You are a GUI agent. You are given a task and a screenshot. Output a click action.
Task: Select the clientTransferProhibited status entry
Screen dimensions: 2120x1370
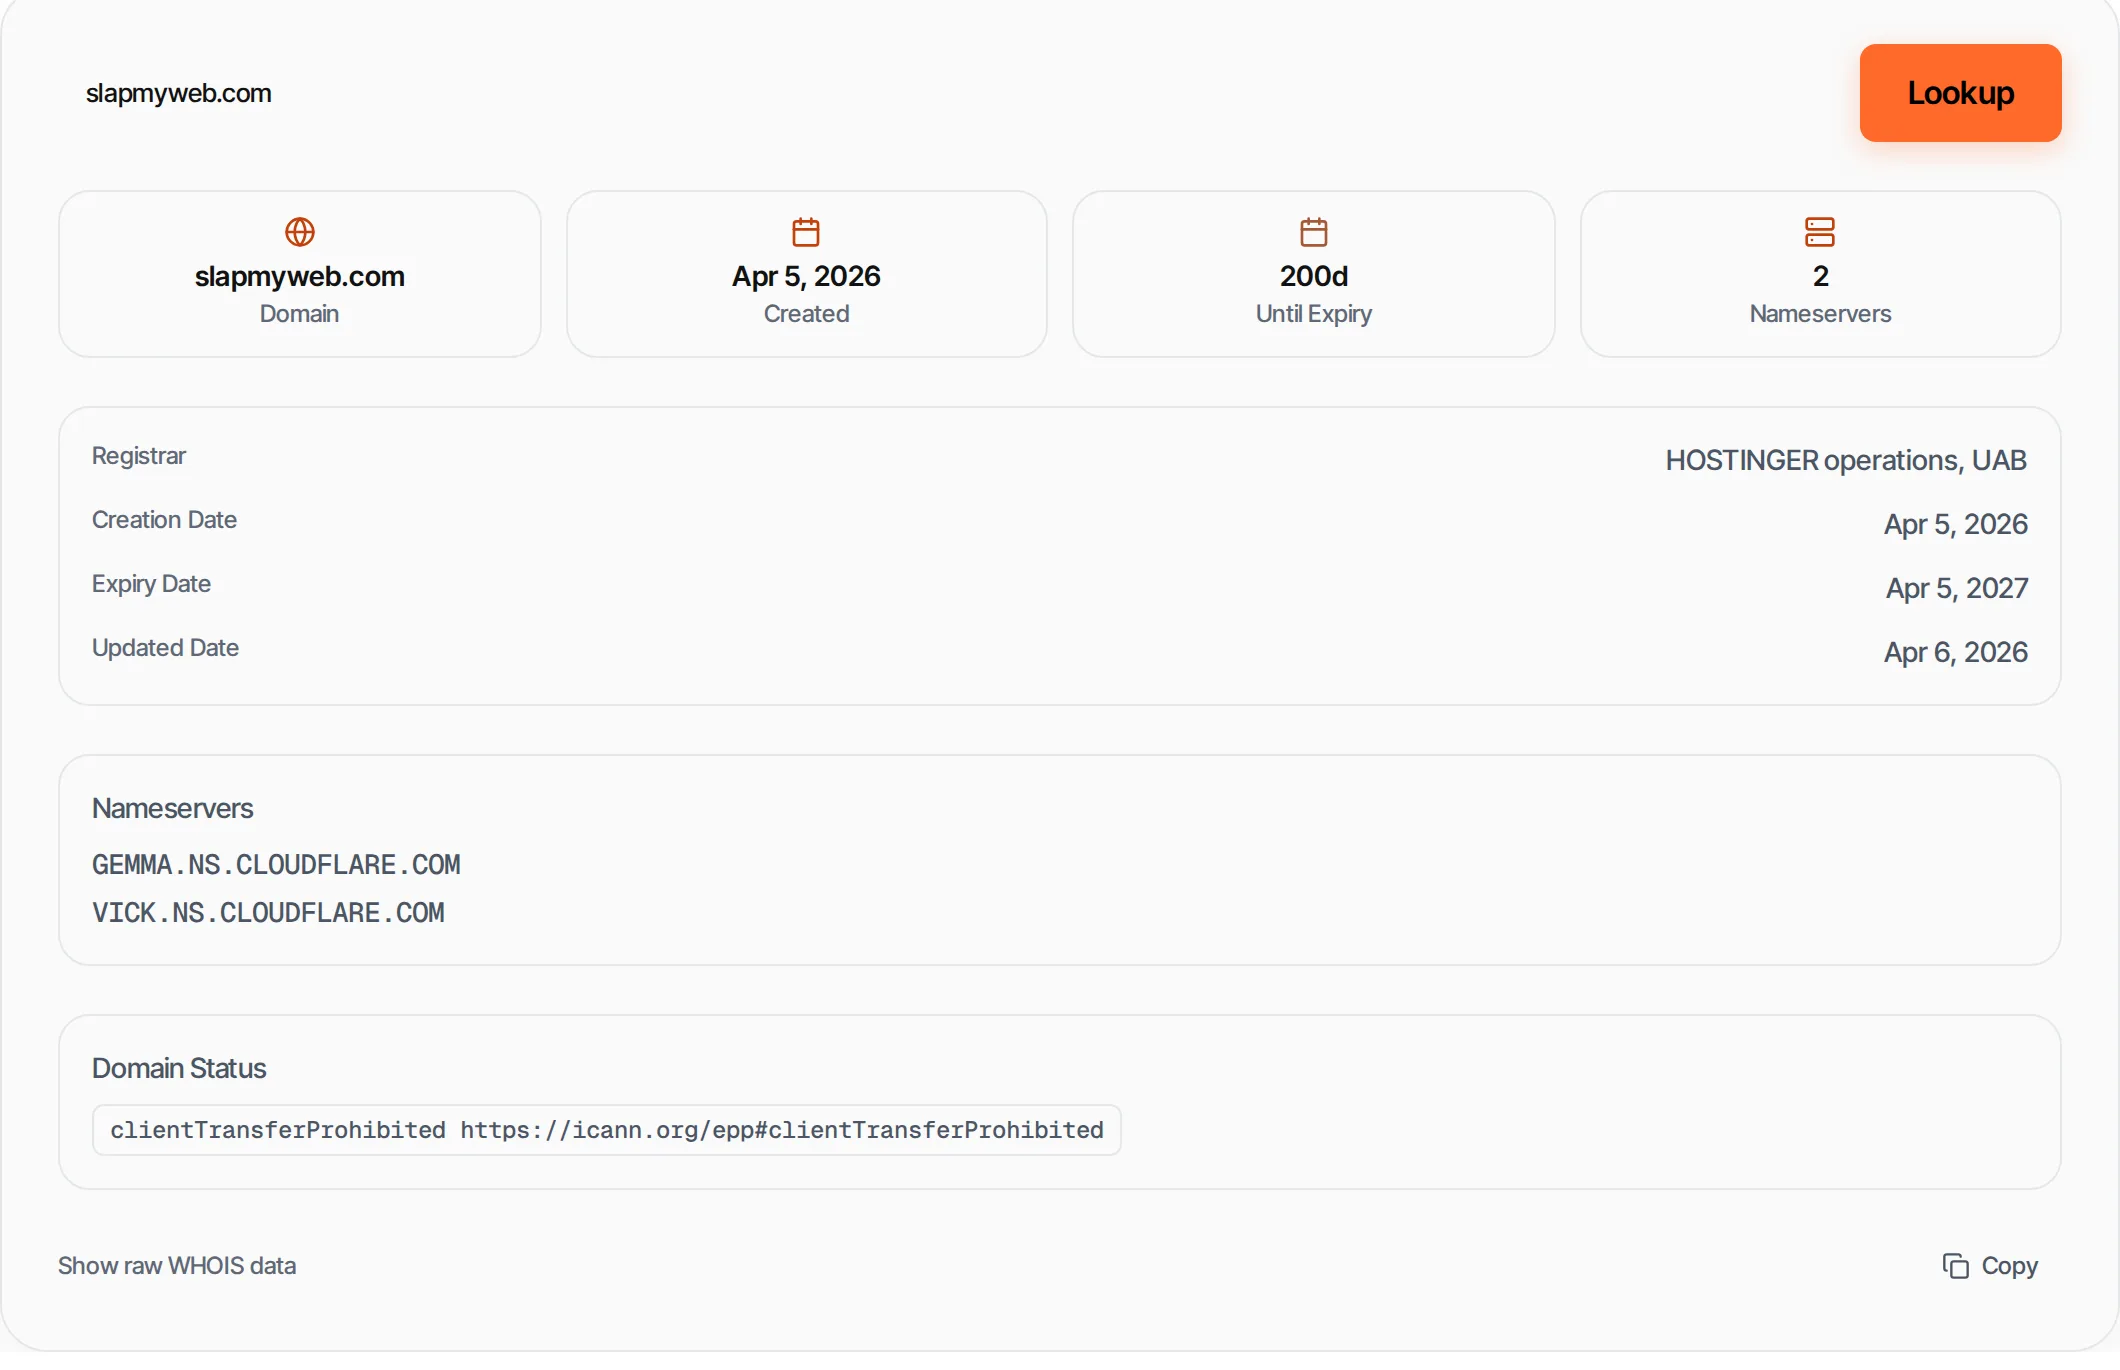coord(607,1130)
